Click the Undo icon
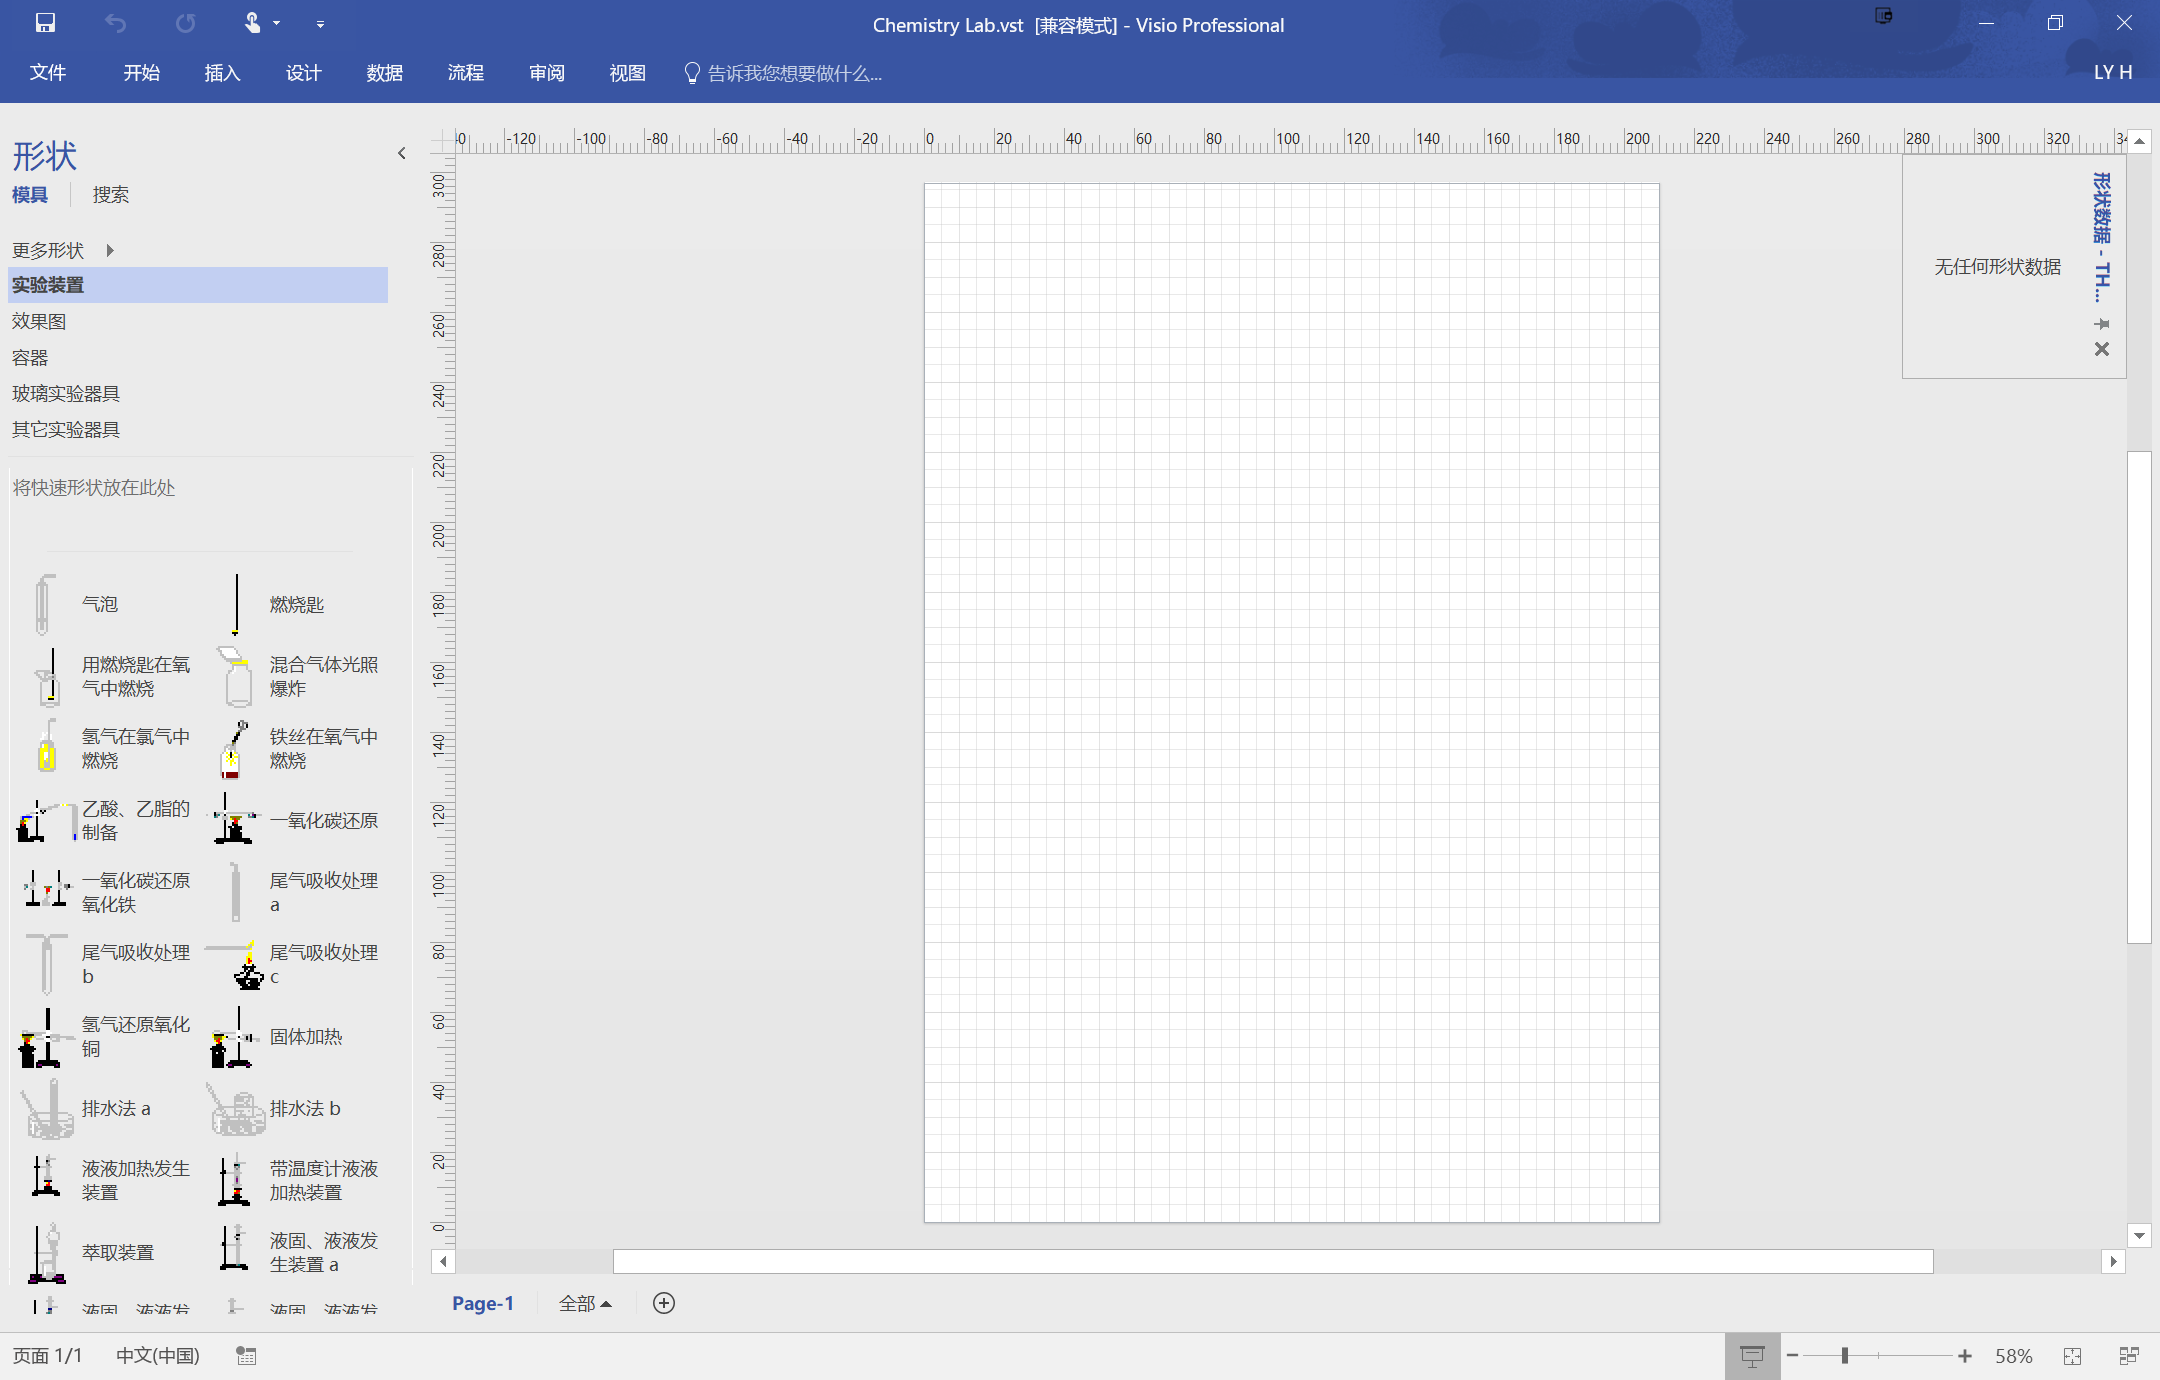This screenshot has width=2160, height=1380. coord(115,23)
